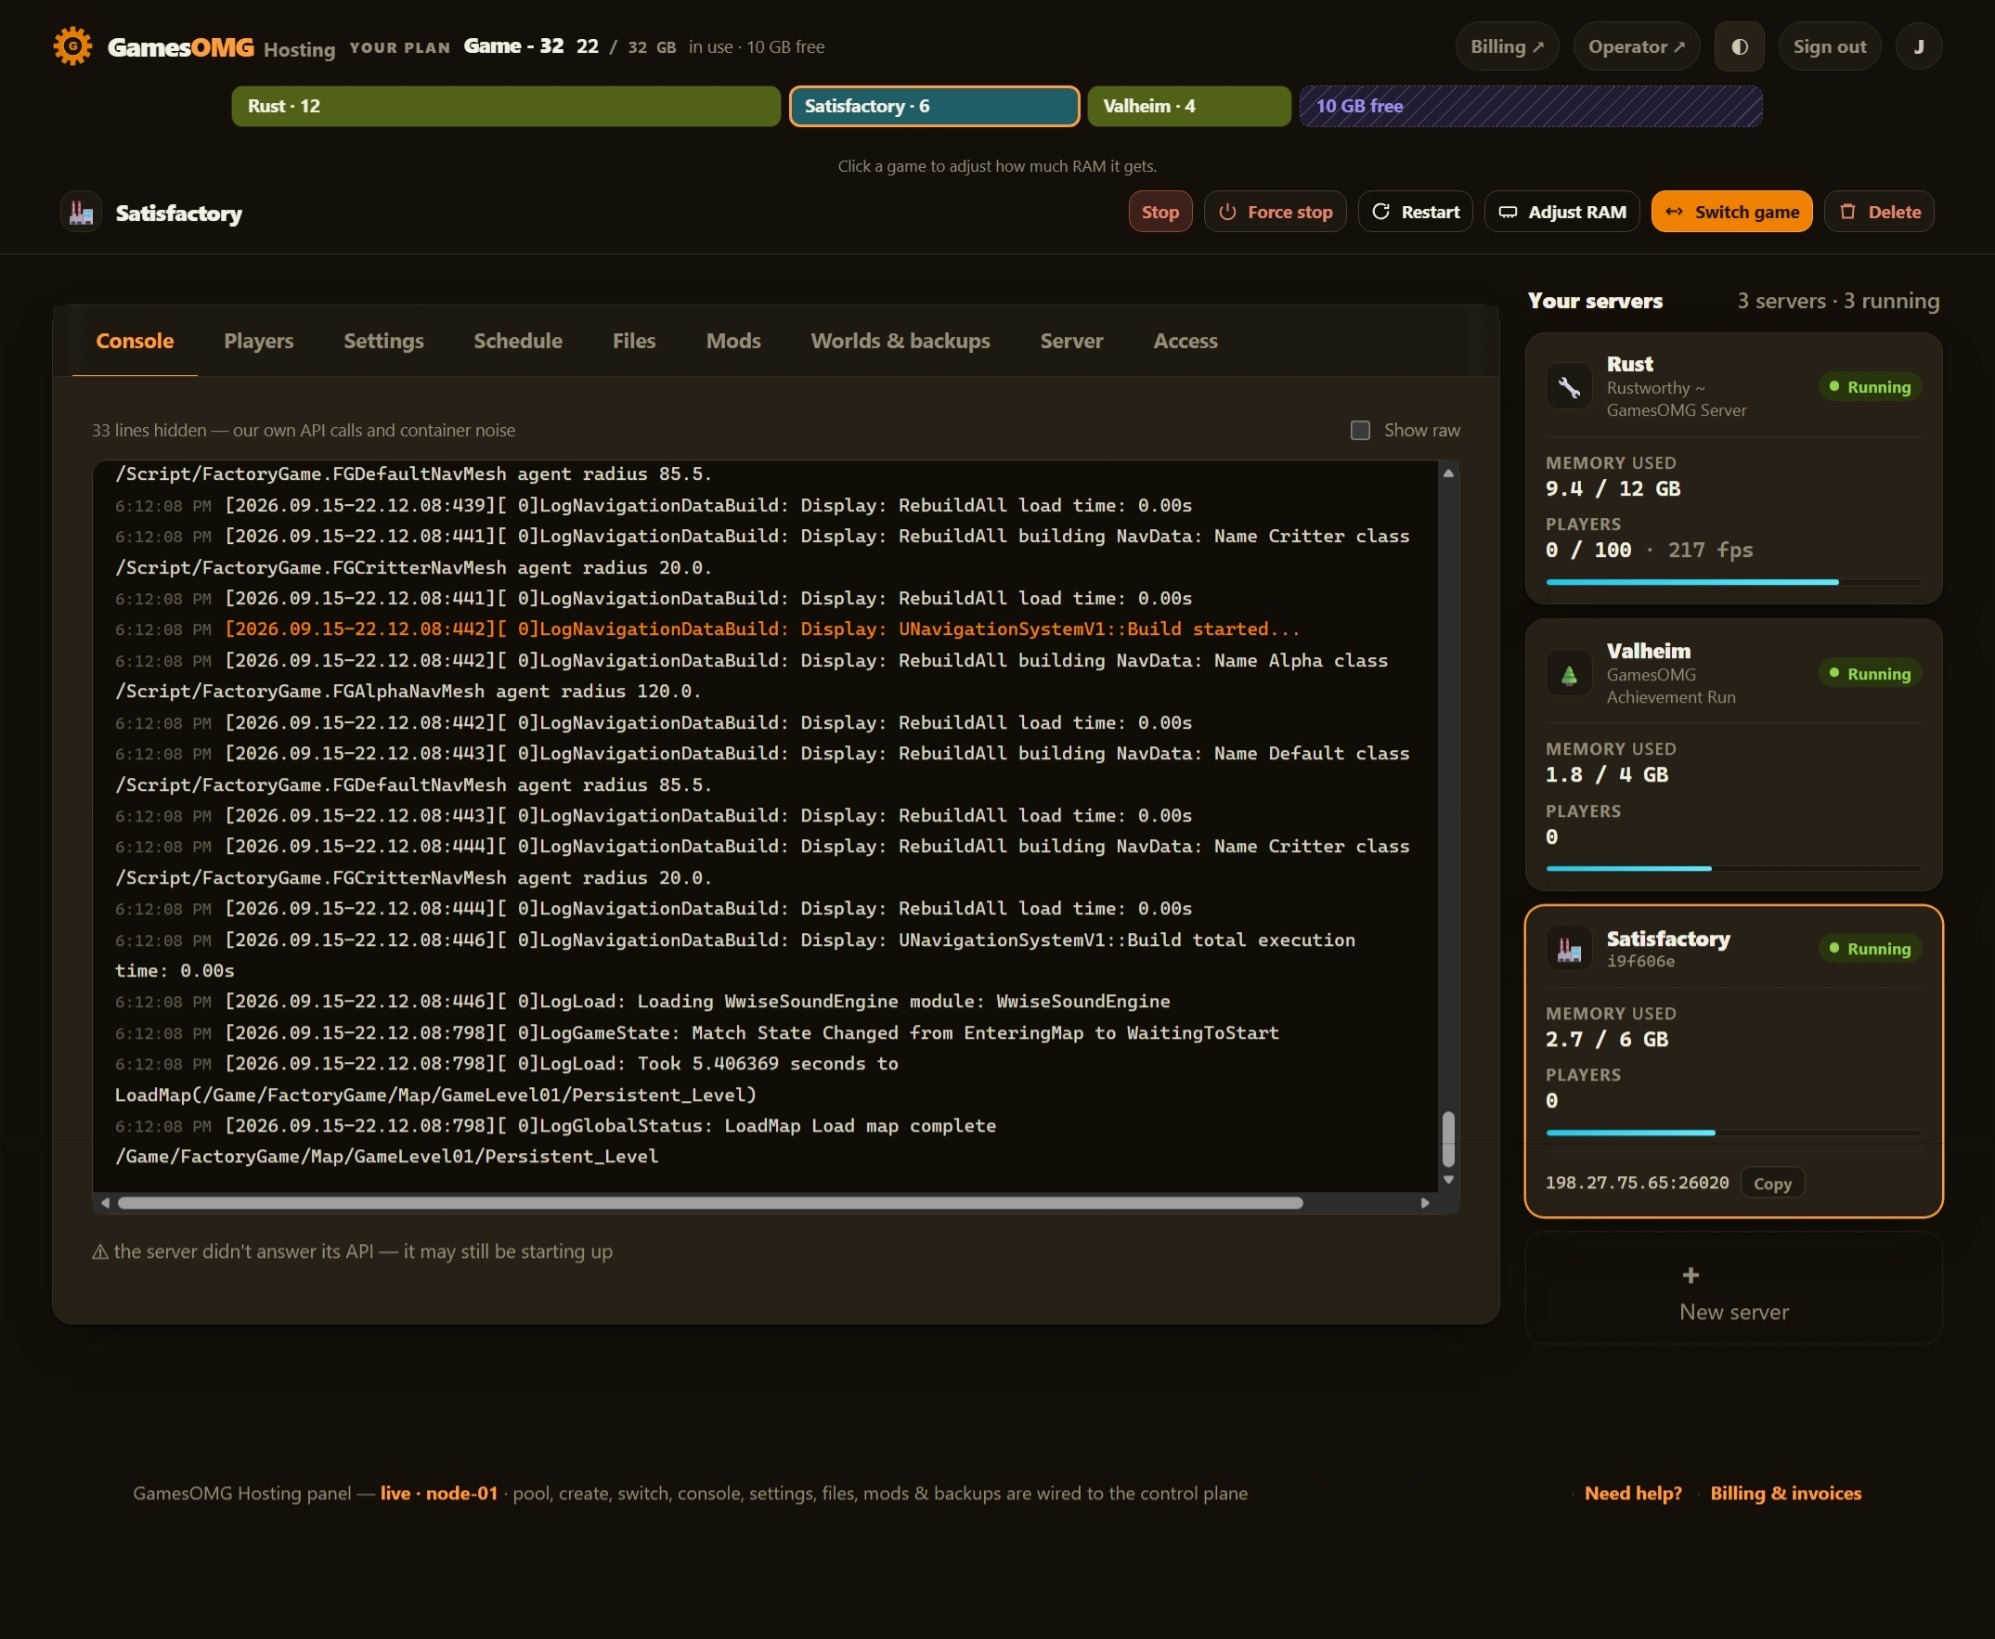Click the Rust memory usage progress bar
1995x1639 pixels.
(1733, 582)
